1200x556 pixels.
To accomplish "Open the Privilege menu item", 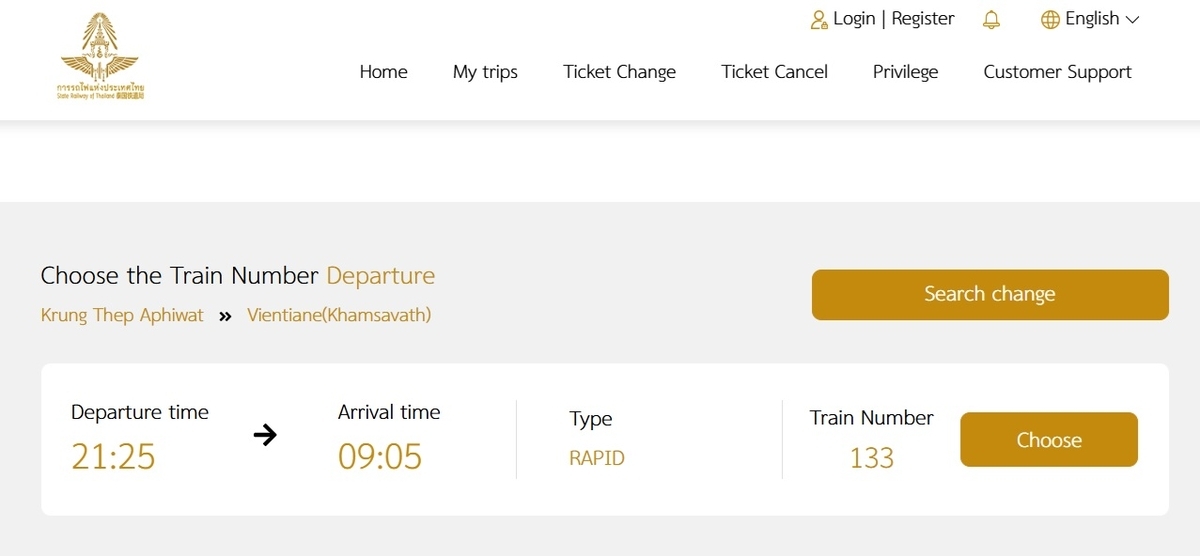I will pos(905,72).
